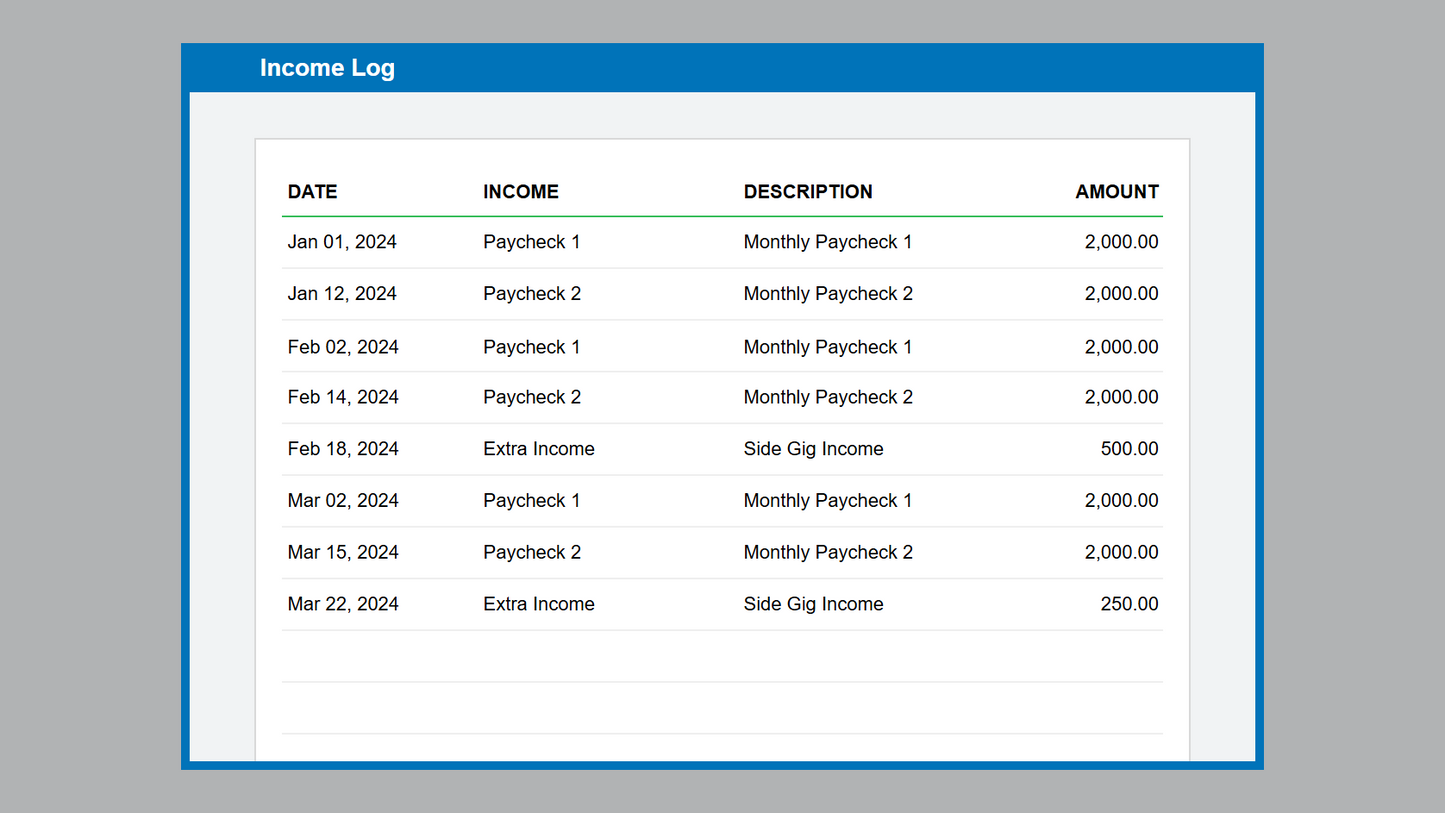Viewport: 1445px width, 813px height.
Task: Select the 2,000.00 amount for Mar 15
Action: pos(1122,553)
